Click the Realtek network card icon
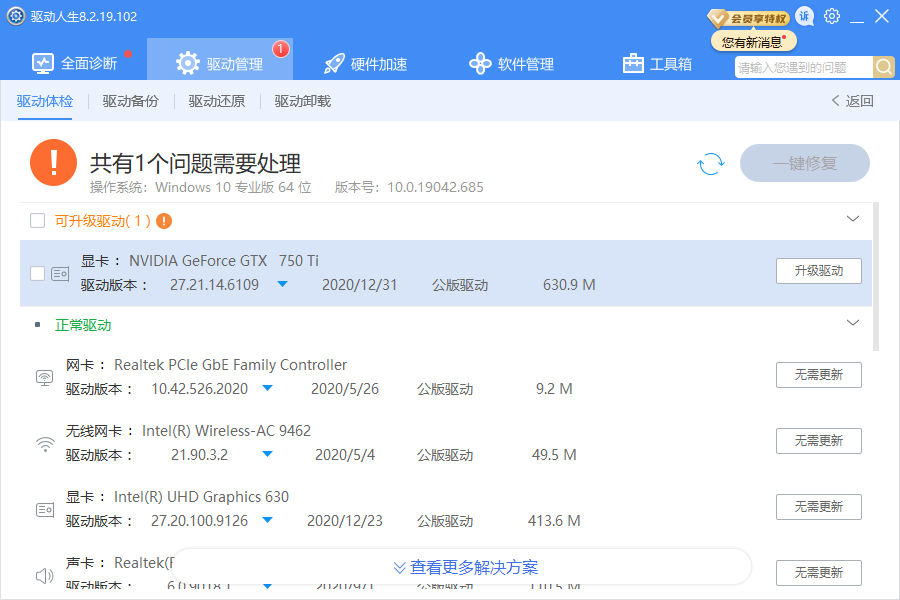This screenshot has width=900, height=600. [45, 378]
